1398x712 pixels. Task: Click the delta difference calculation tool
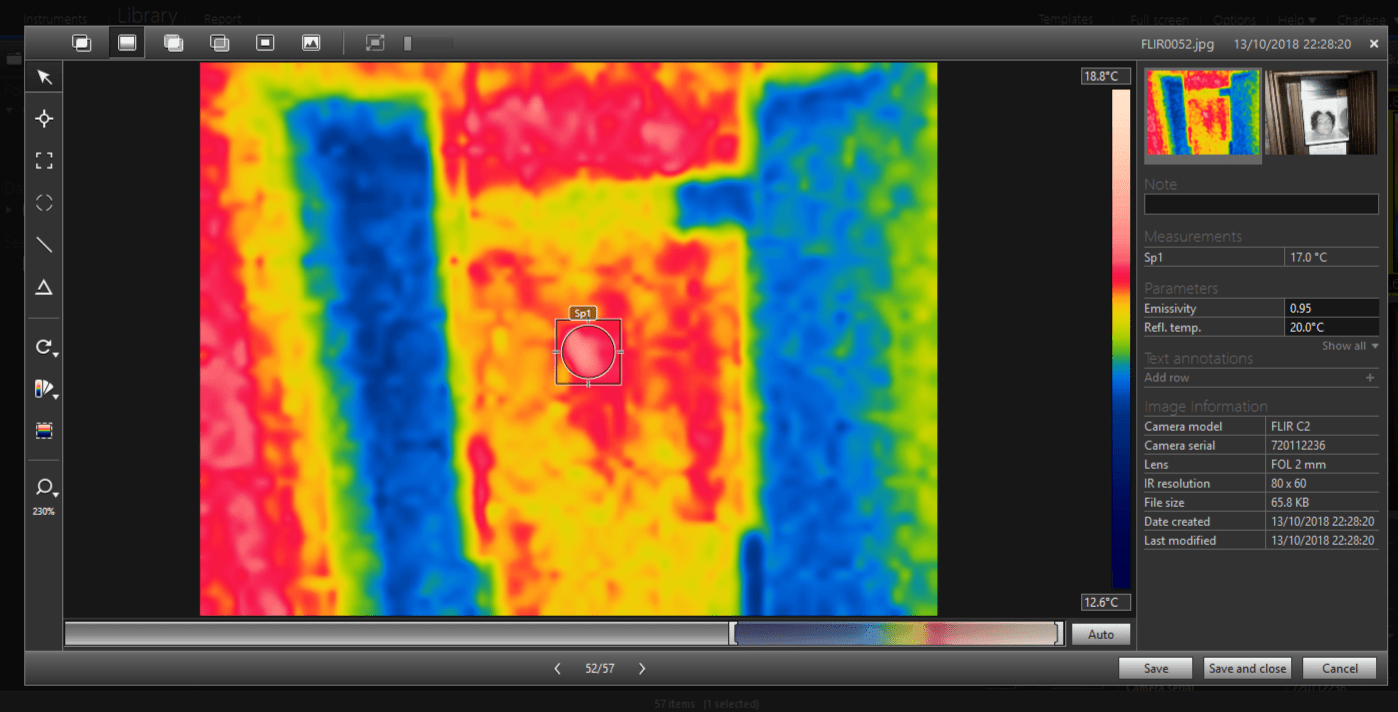[x=44, y=288]
